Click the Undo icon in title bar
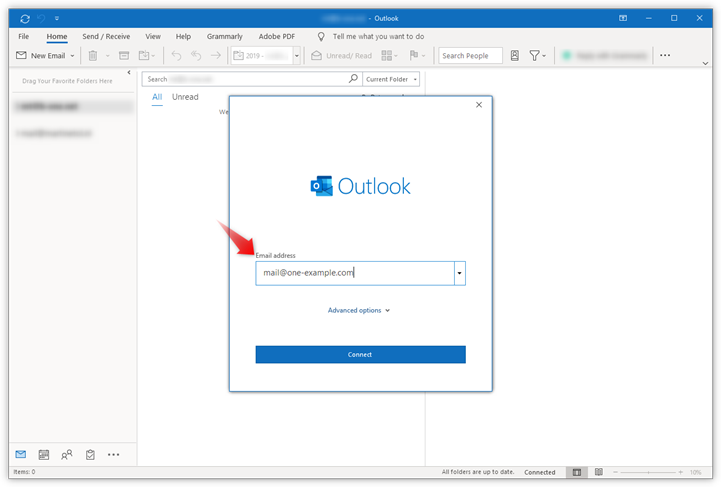 (41, 18)
